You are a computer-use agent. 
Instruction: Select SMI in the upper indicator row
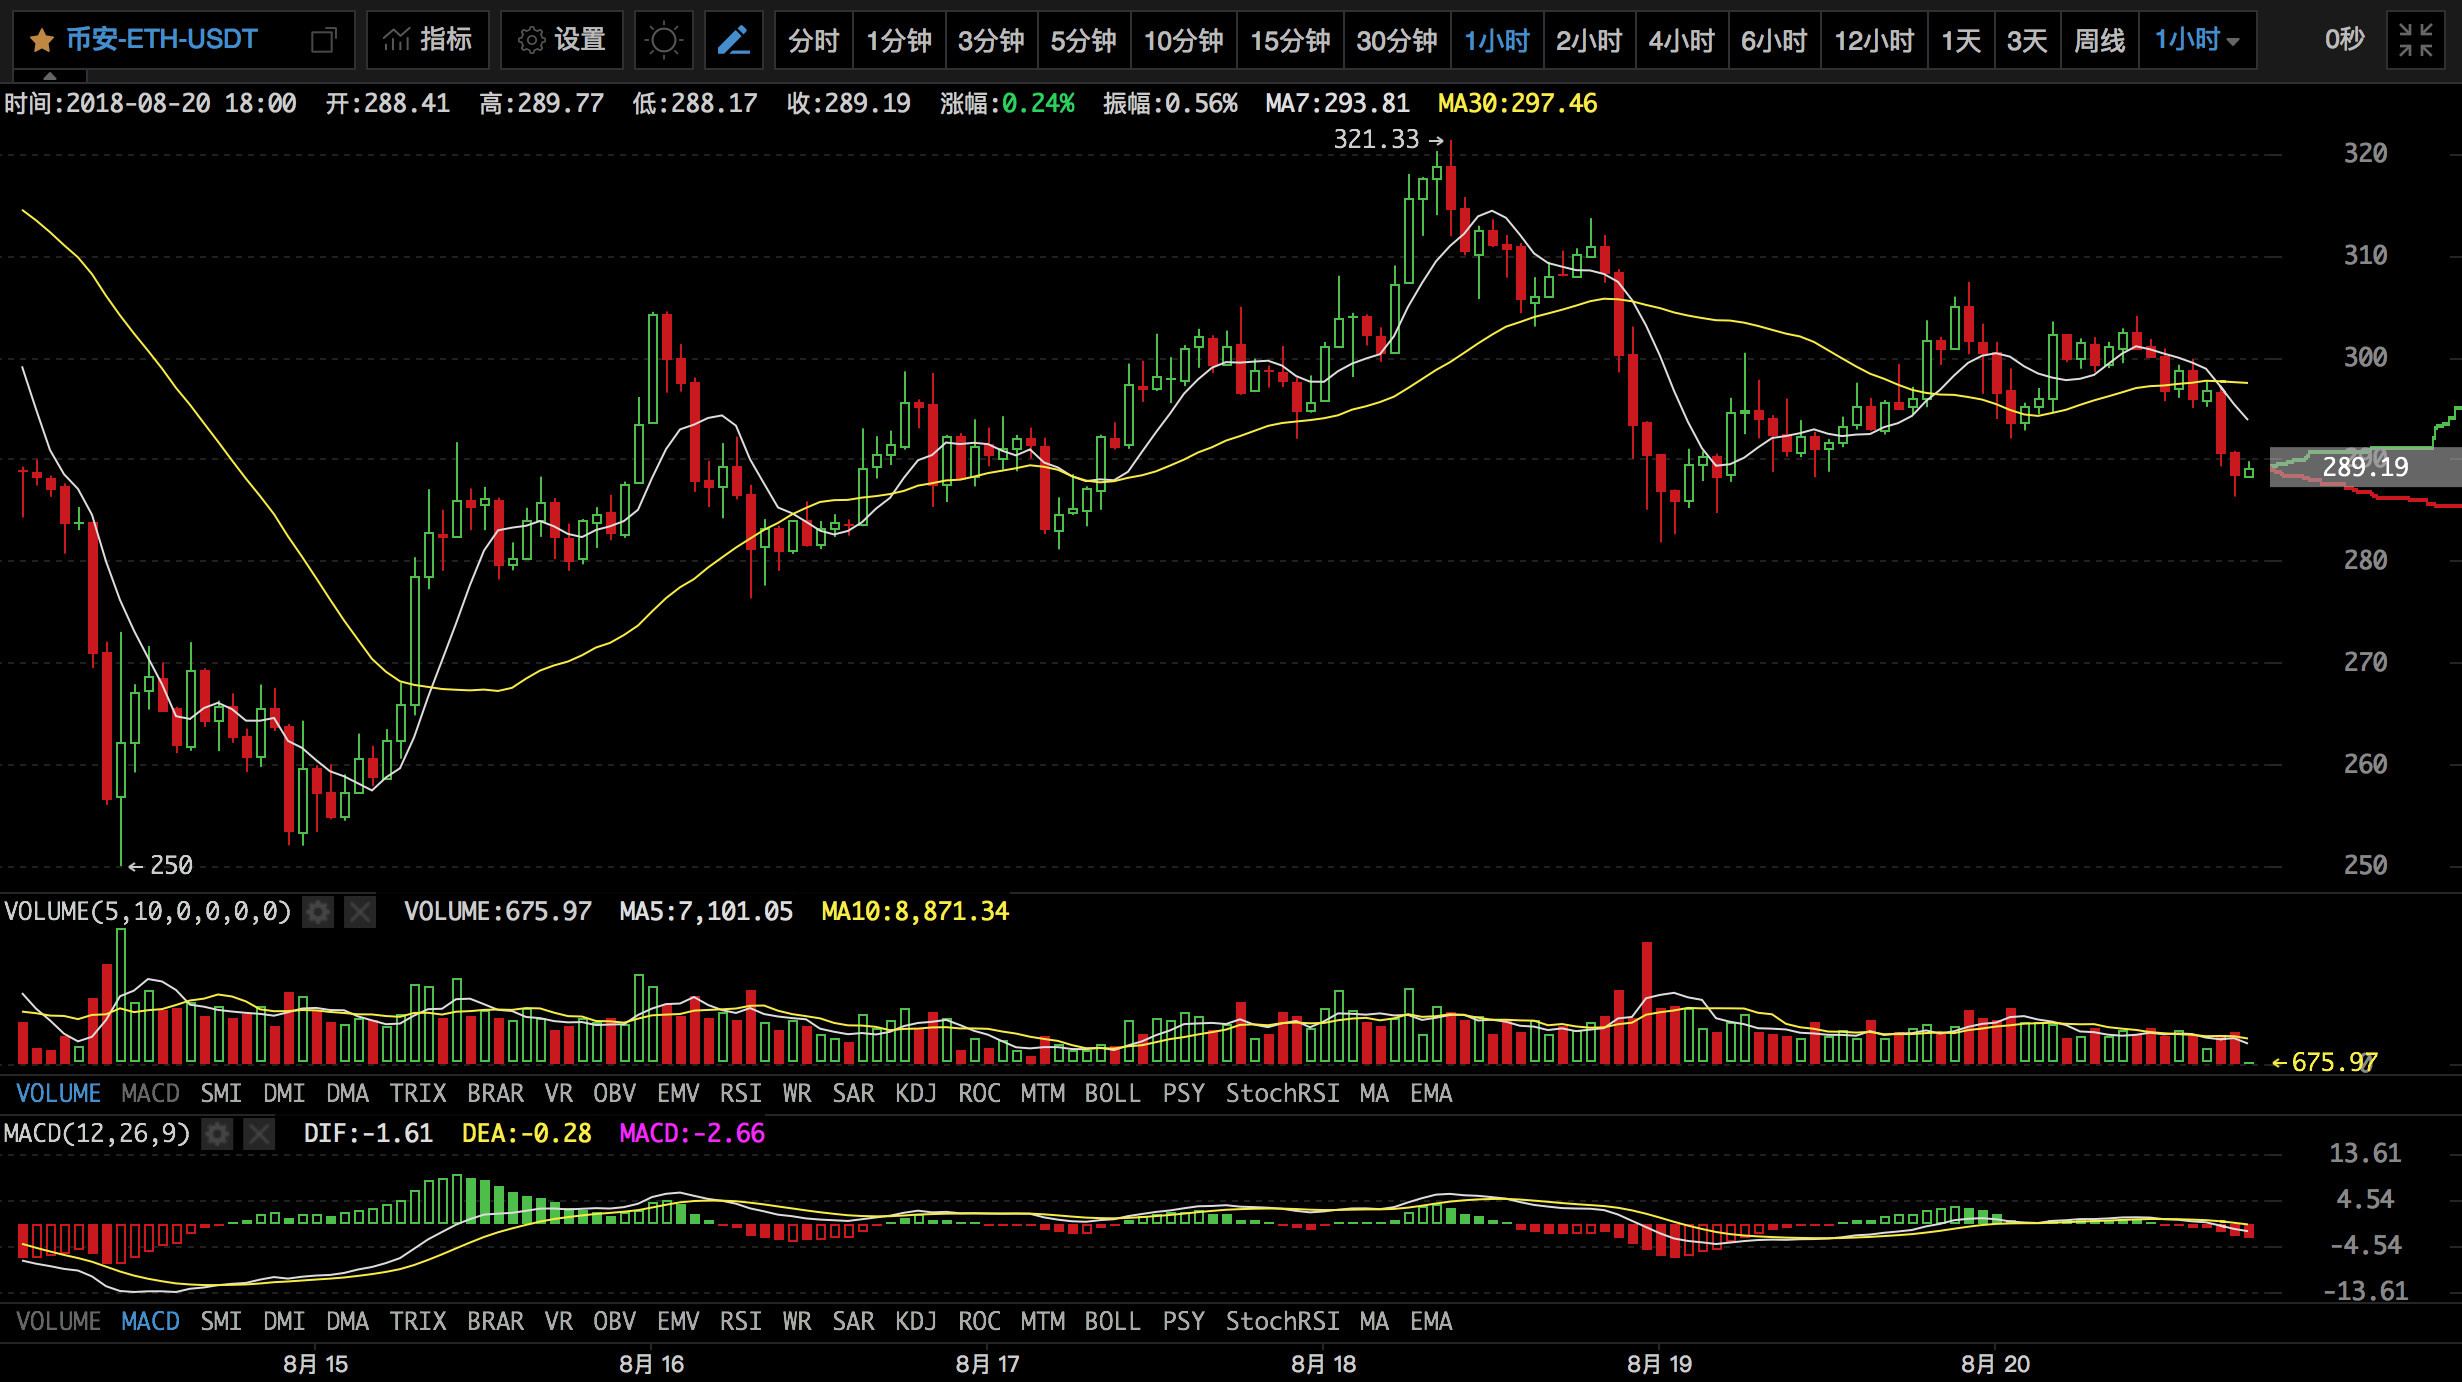tap(221, 1093)
